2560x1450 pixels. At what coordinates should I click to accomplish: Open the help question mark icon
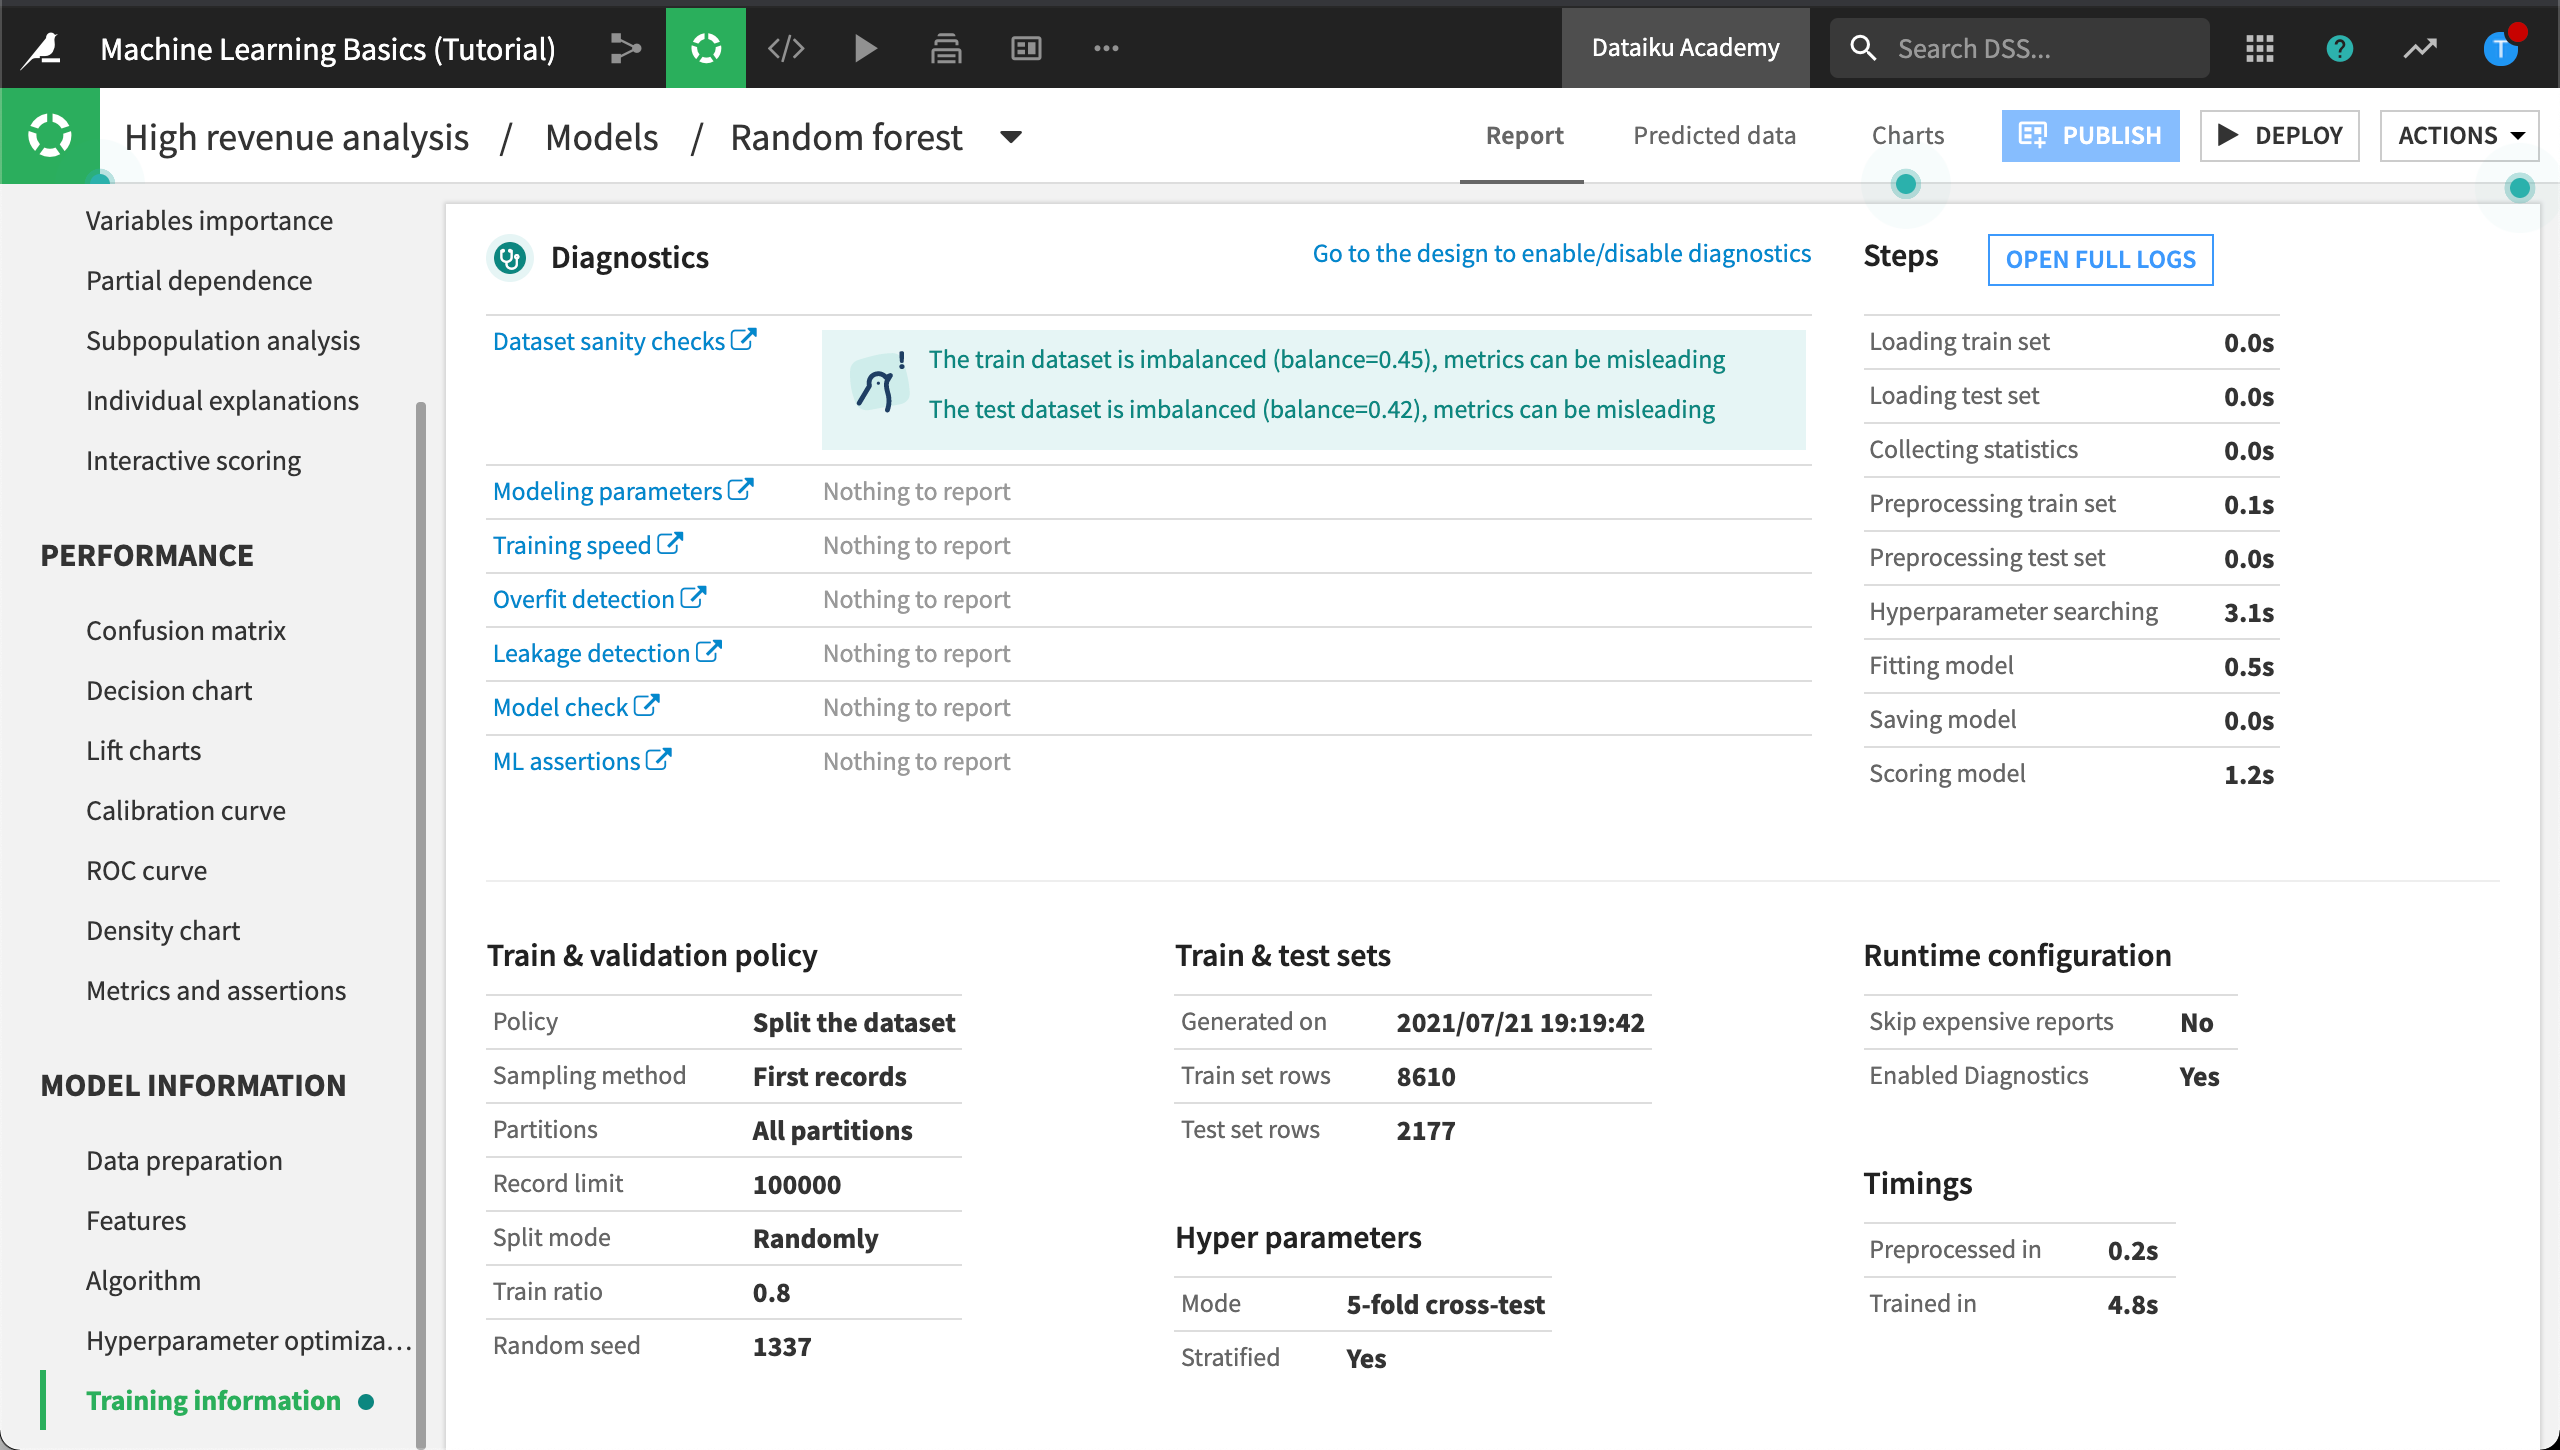pos(2340,48)
